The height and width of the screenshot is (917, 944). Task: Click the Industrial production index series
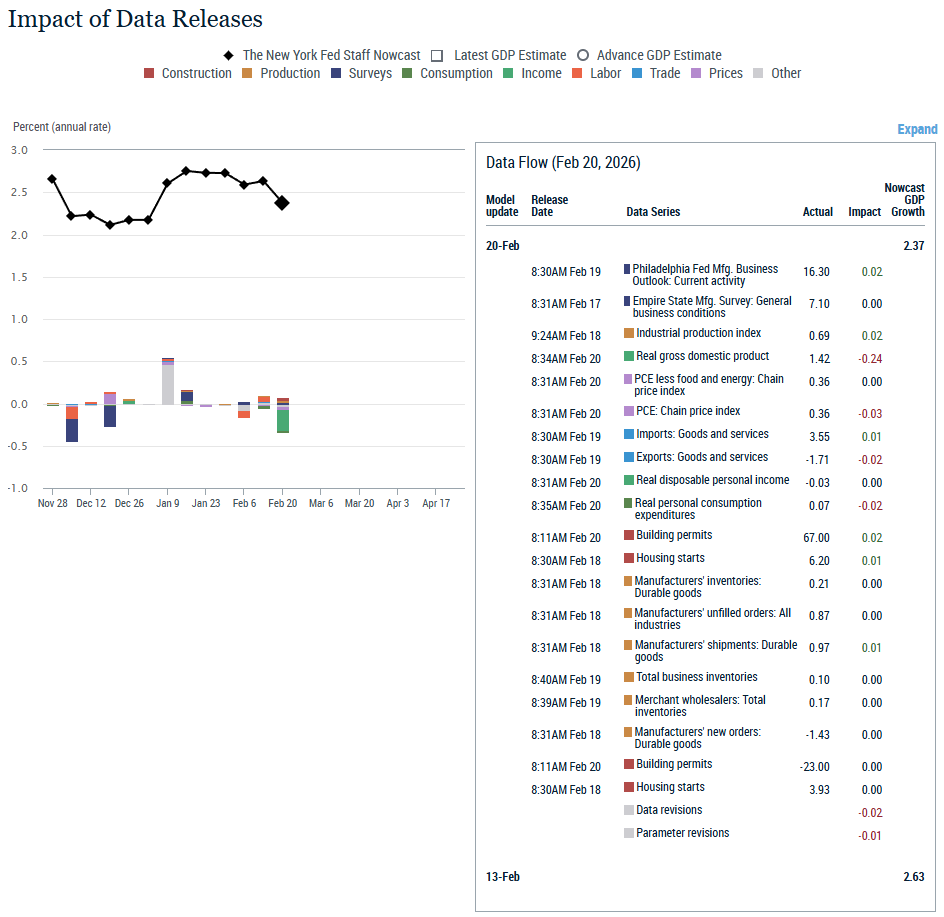(x=698, y=333)
